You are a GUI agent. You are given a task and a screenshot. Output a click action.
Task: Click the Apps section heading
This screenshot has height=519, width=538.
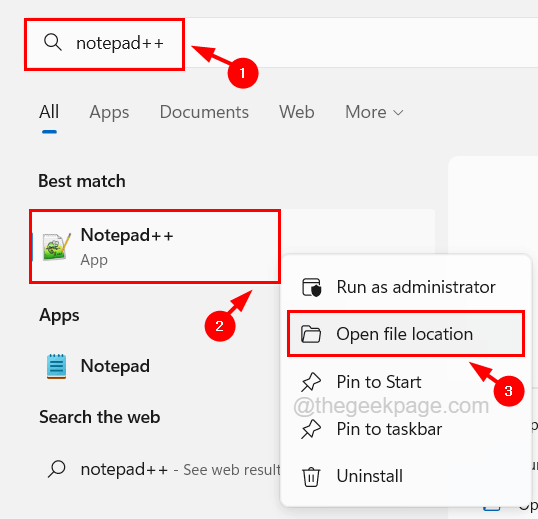tap(59, 315)
